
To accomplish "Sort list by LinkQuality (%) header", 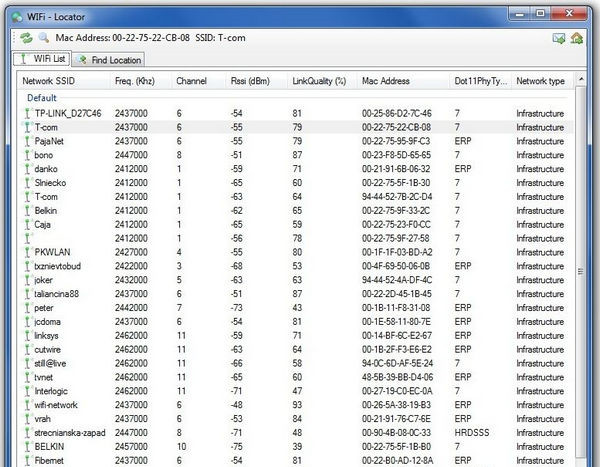I will (x=318, y=80).
